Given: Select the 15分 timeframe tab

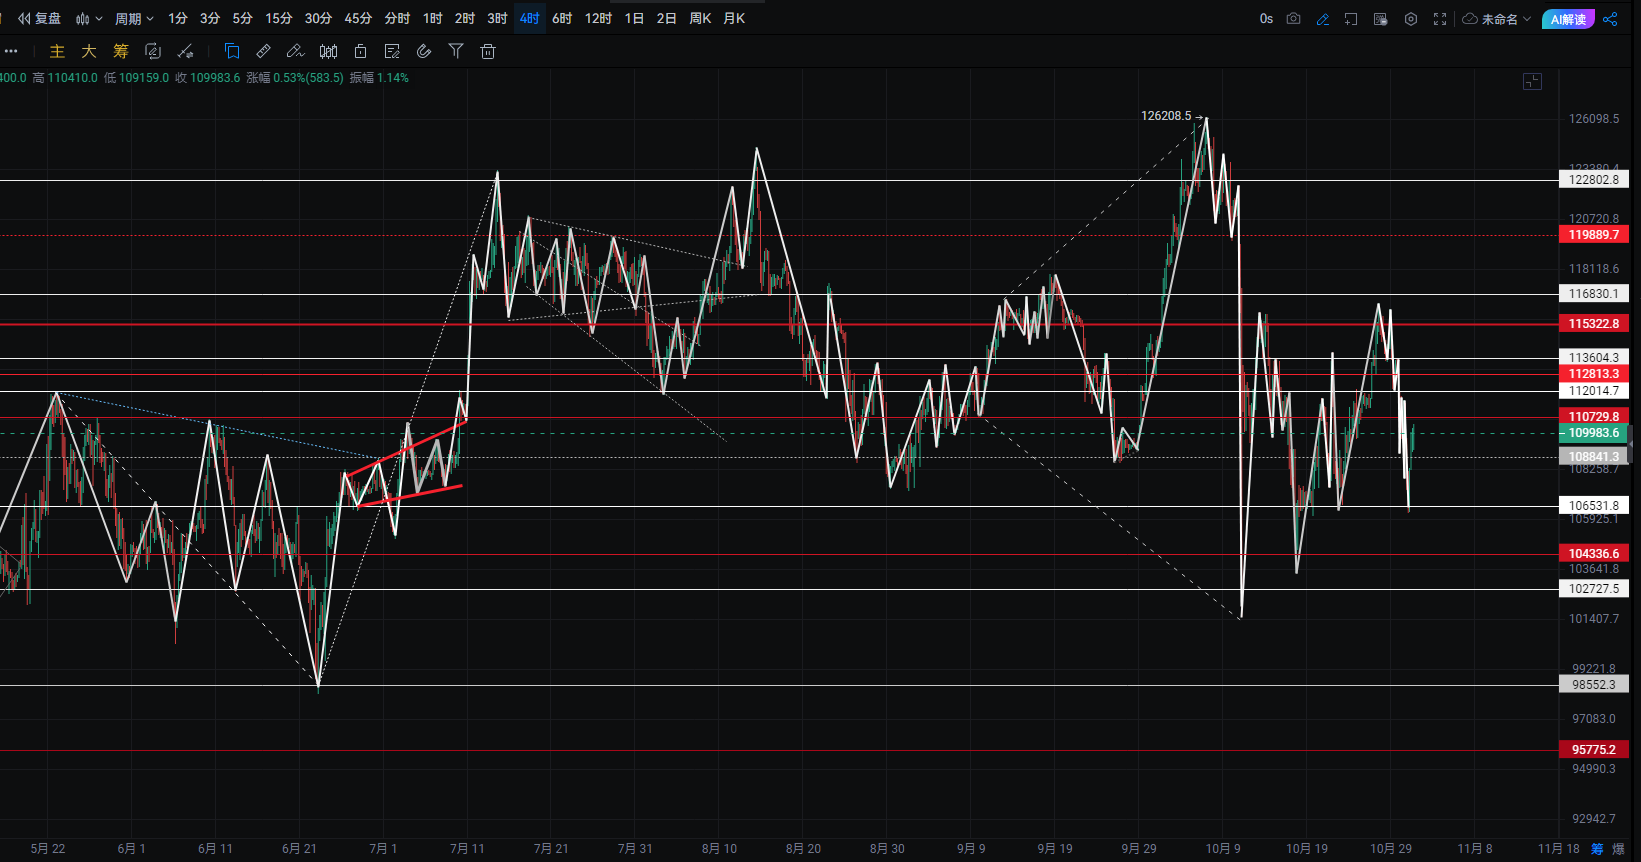Looking at the screenshot, I should pyautogui.click(x=278, y=19).
